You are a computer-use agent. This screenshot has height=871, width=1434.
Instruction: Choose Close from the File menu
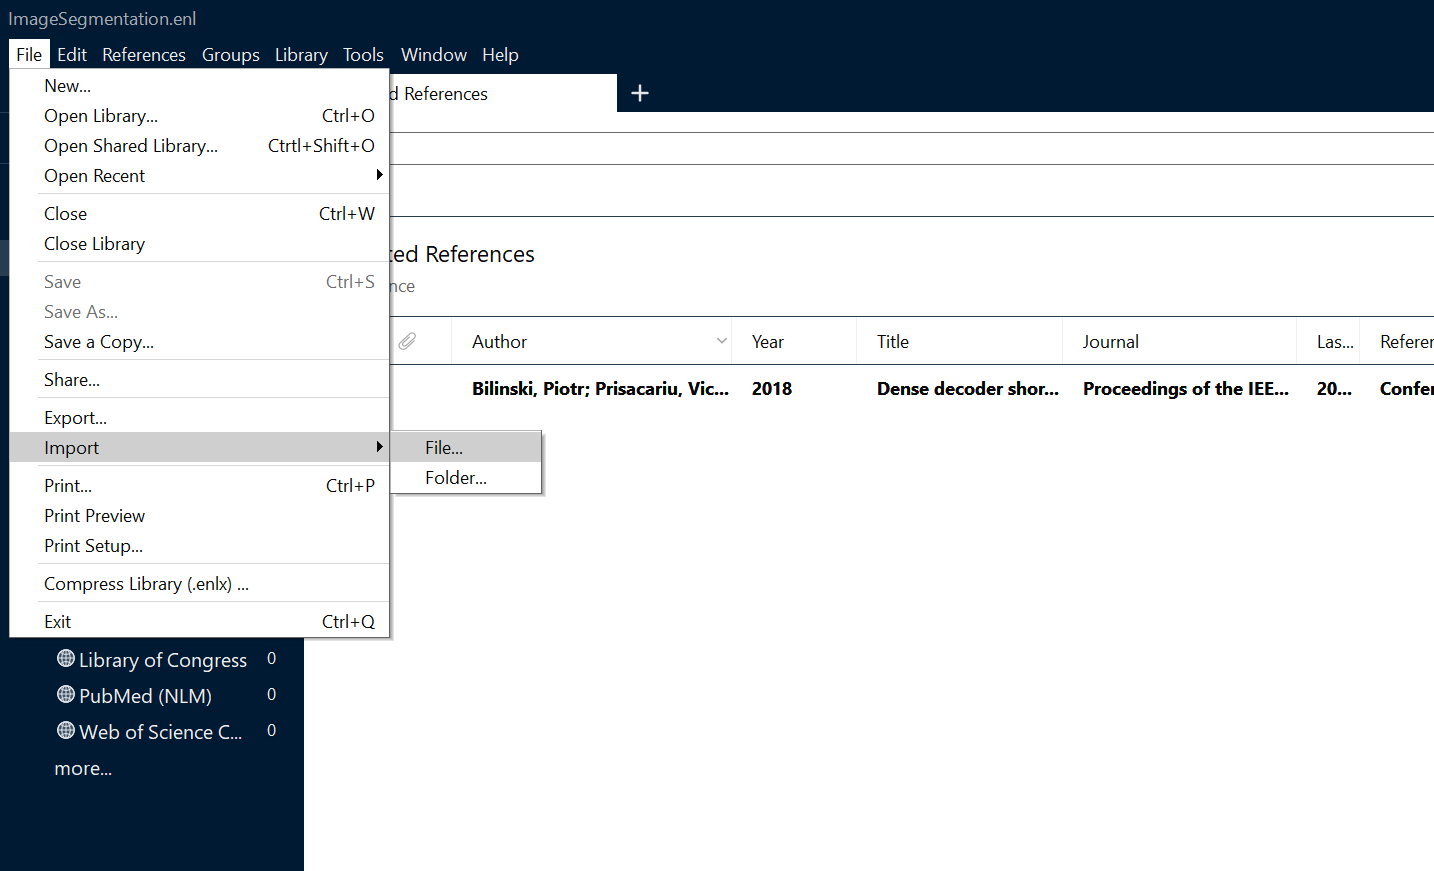(x=199, y=214)
